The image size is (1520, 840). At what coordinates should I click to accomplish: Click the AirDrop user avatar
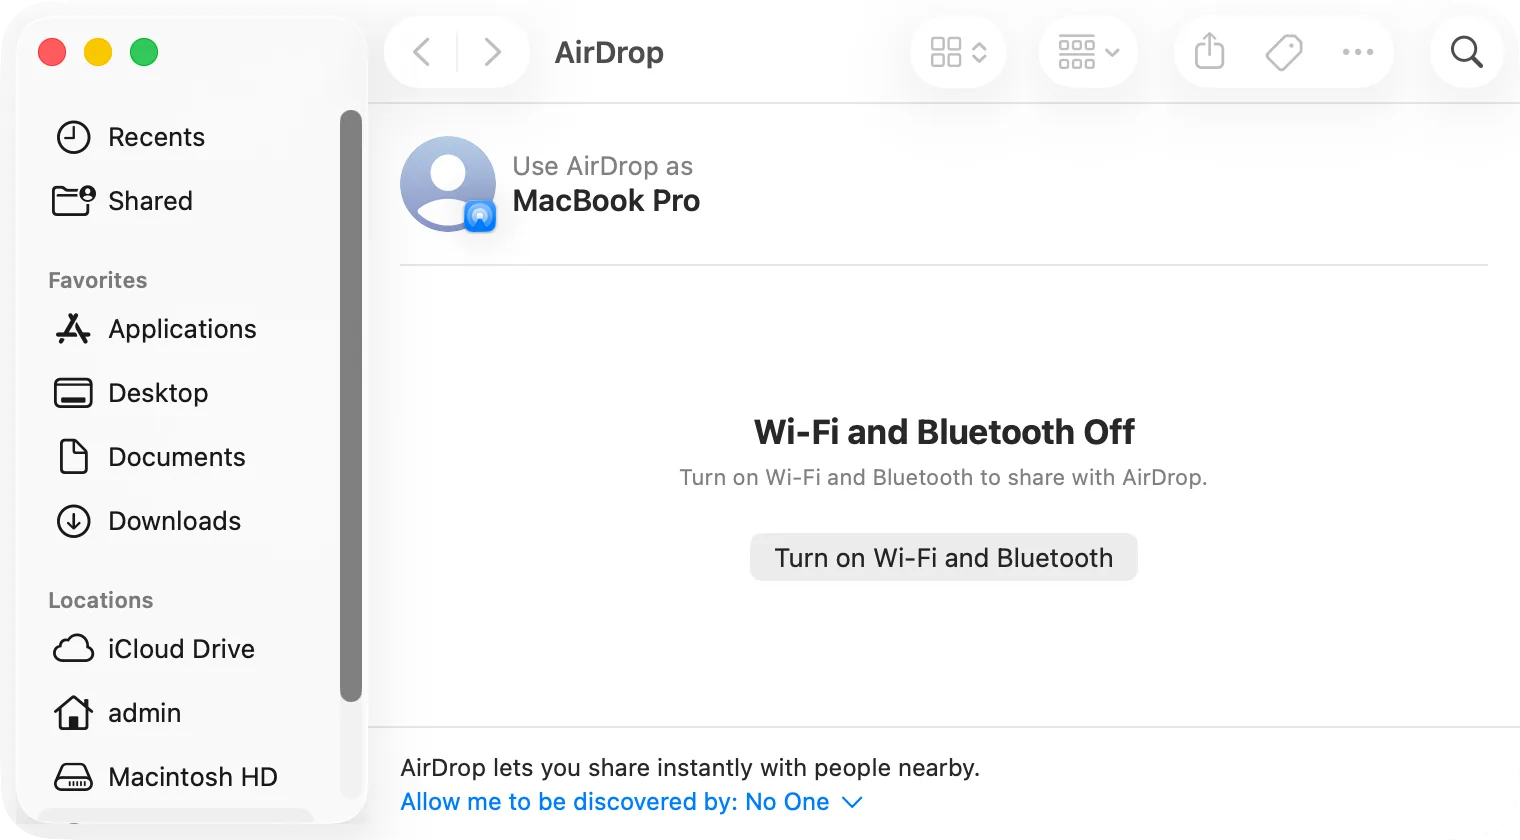[448, 184]
